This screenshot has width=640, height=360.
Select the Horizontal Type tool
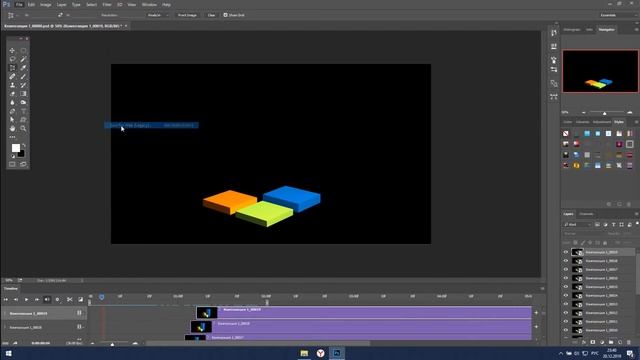(23, 111)
